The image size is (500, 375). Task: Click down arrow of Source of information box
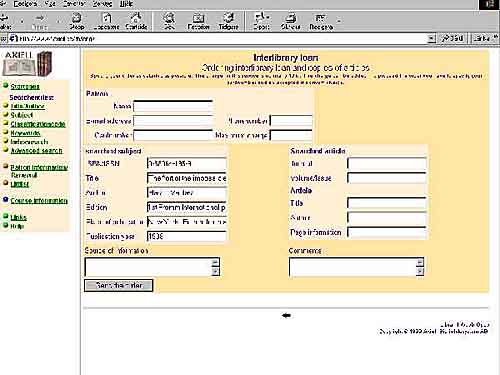(215, 272)
